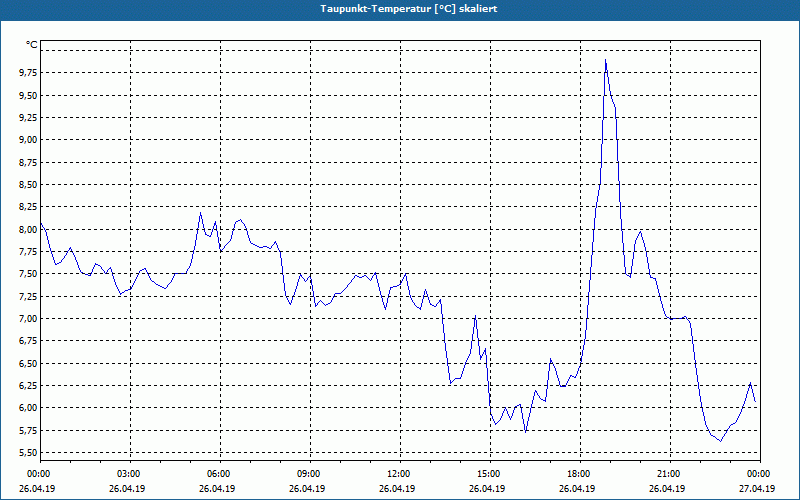Click the 9,50 y-axis label
This screenshot has width=800, height=500.
point(28,95)
